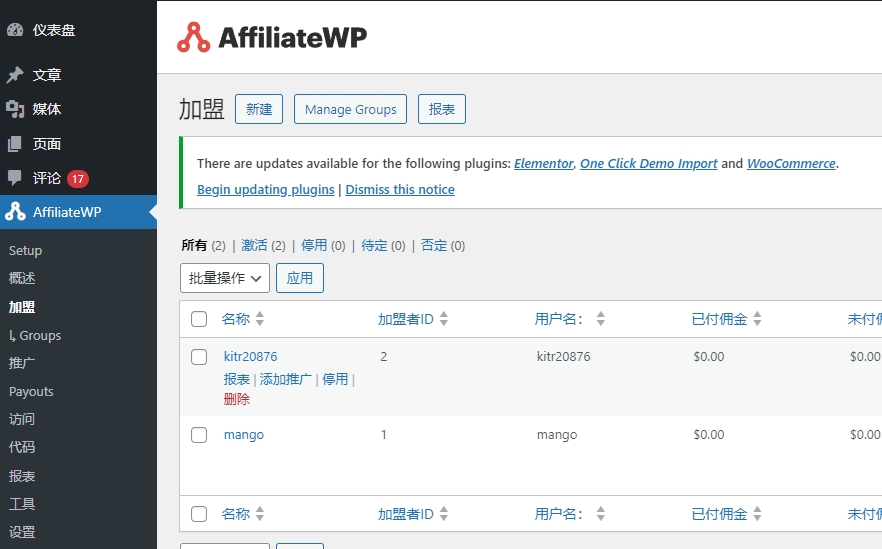Click the AffiliateWP logo in header
Screen dimensions: 882x549
[272, 38]
